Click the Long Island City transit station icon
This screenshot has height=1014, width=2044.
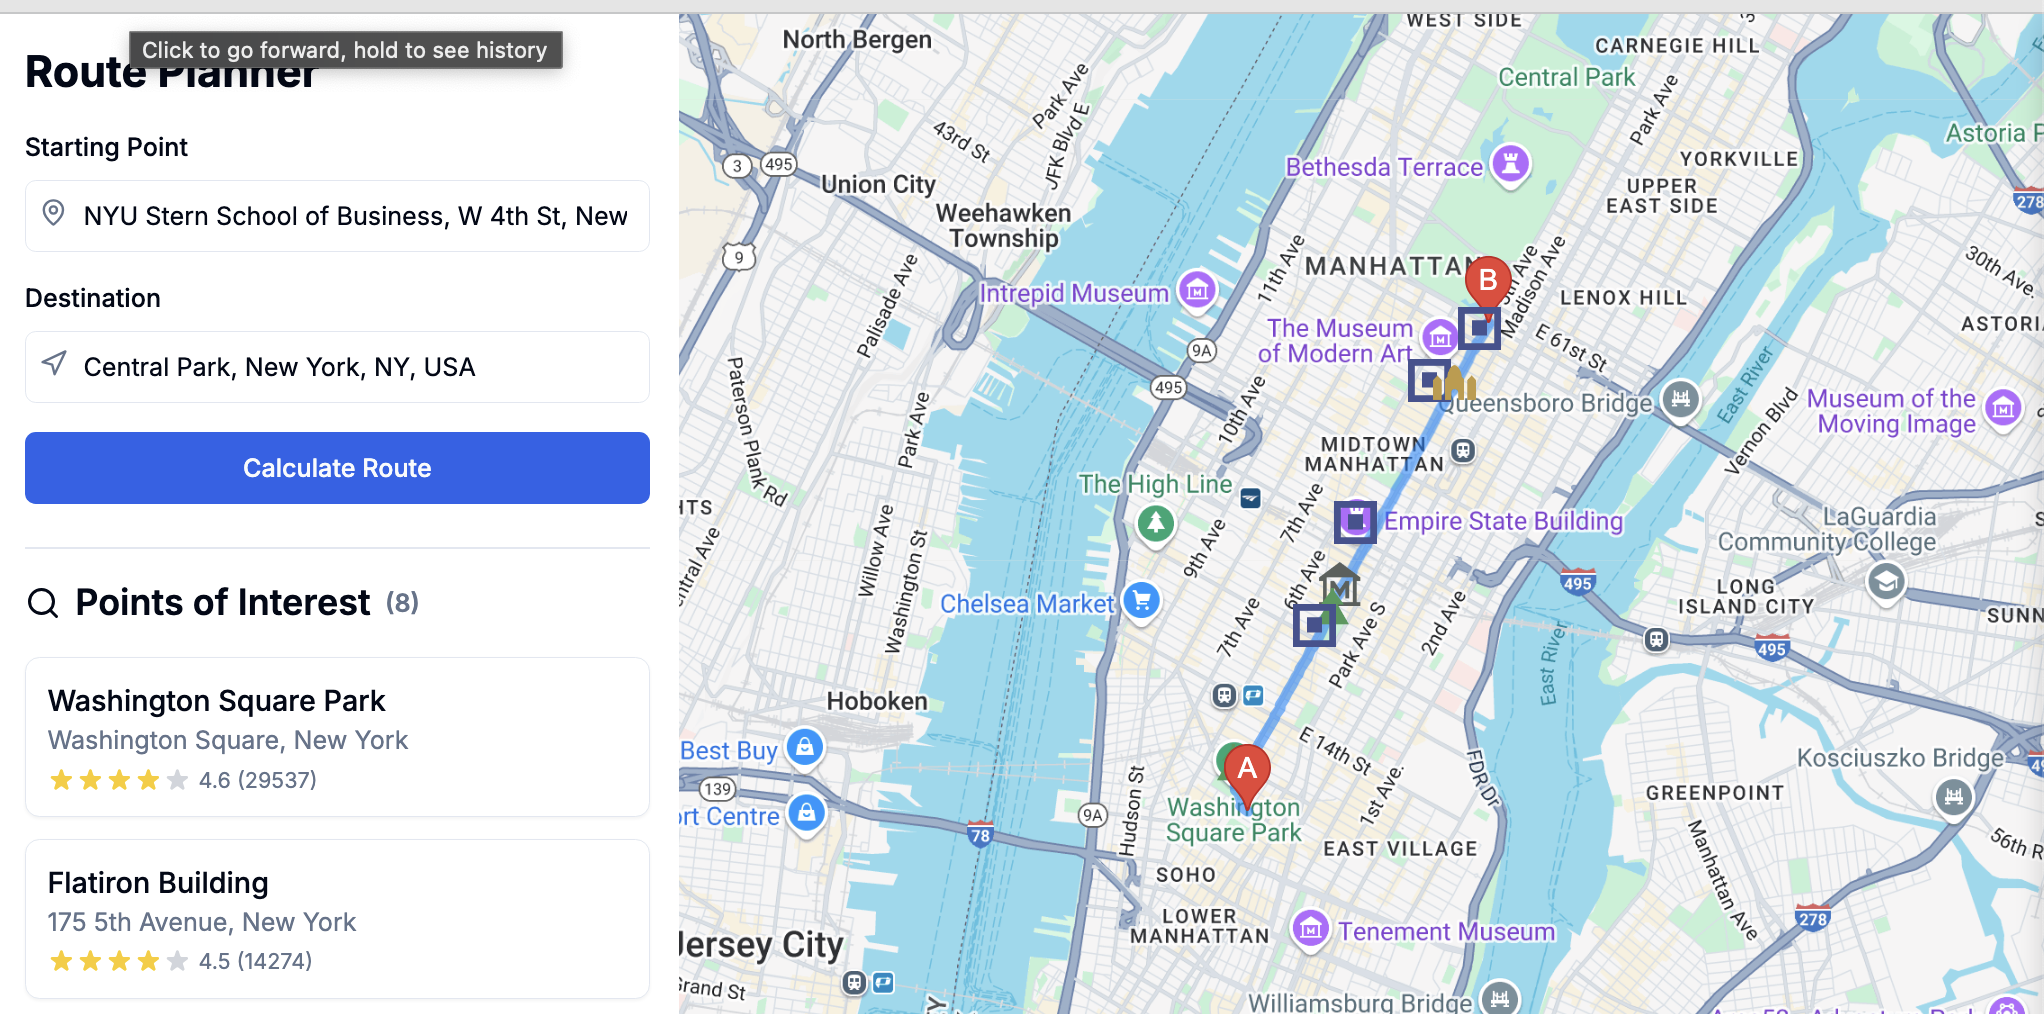1656,639
